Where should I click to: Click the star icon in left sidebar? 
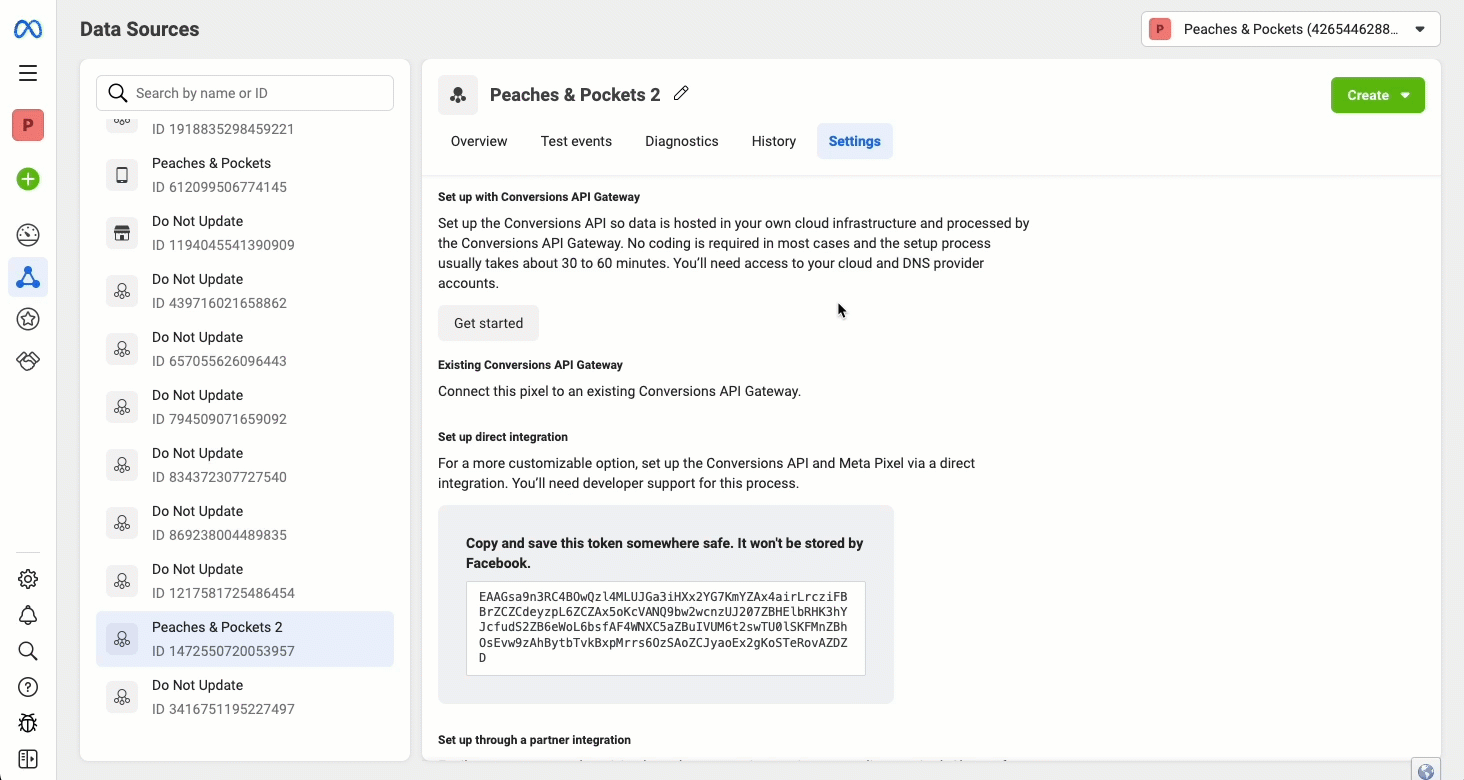(x=28, y=319)
